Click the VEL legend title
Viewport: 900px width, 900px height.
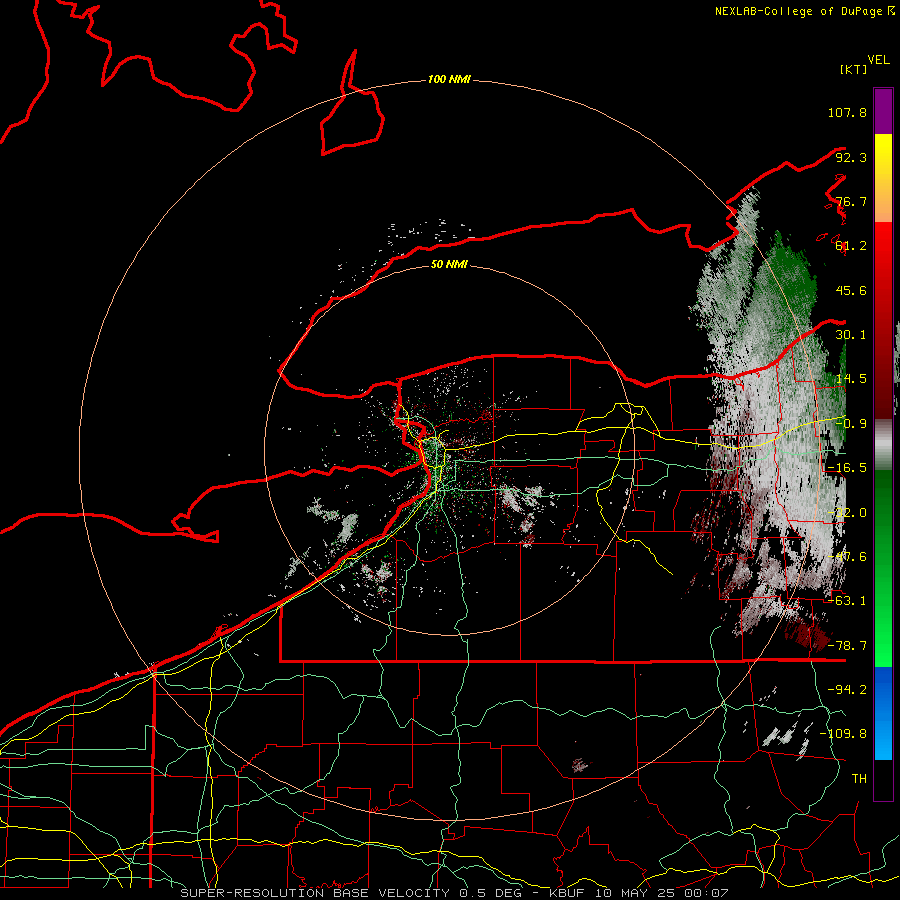878,60
